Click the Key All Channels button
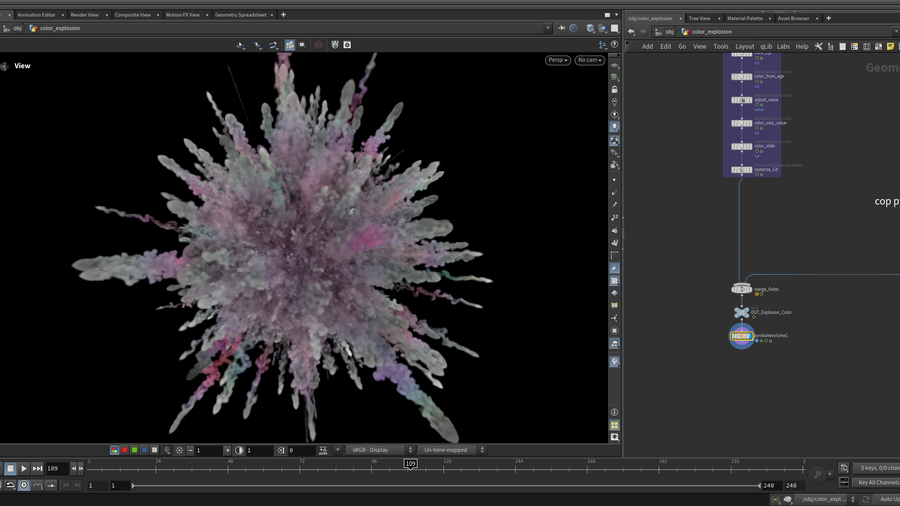900x506 pixels. 877,482
